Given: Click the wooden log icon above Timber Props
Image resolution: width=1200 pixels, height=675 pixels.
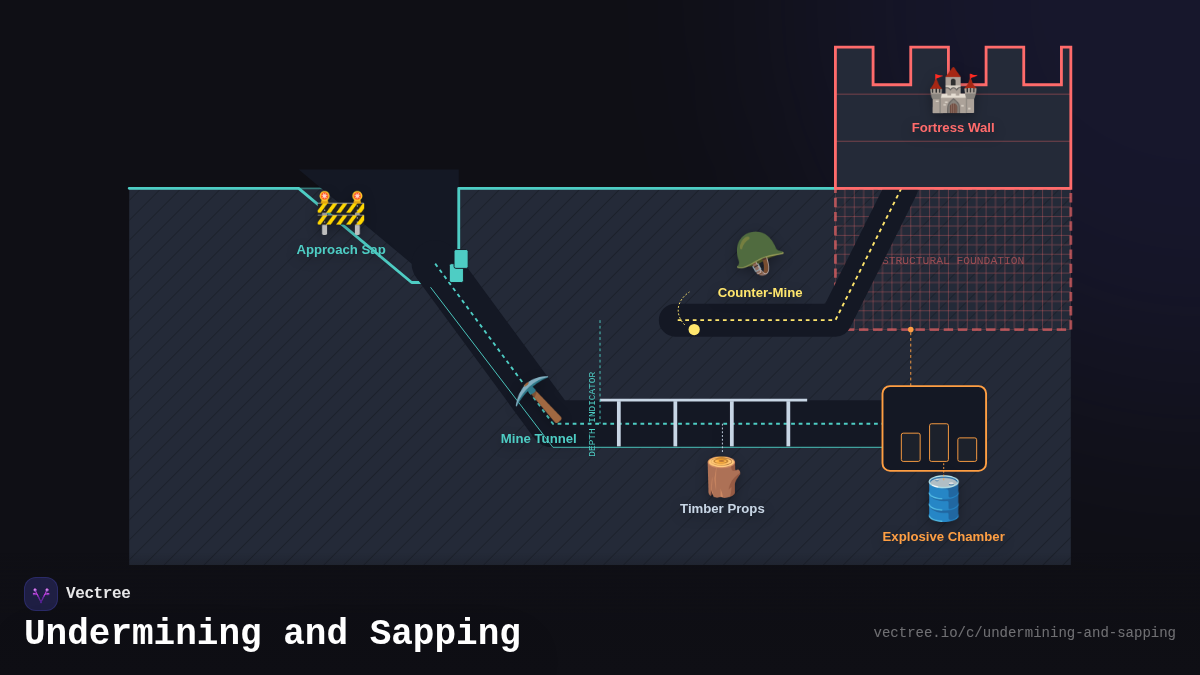Looking at the screenshot, I should click(x=722, y=479).
